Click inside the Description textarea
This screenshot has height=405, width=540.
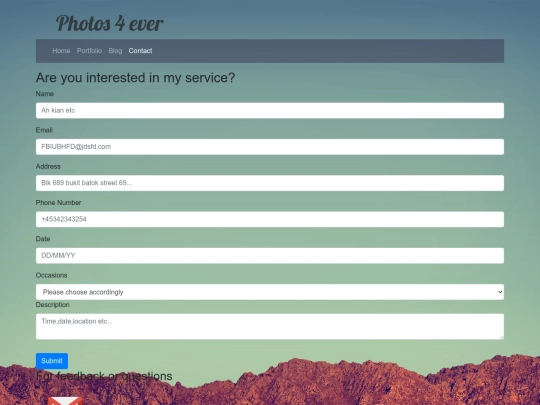coord(270,326)
